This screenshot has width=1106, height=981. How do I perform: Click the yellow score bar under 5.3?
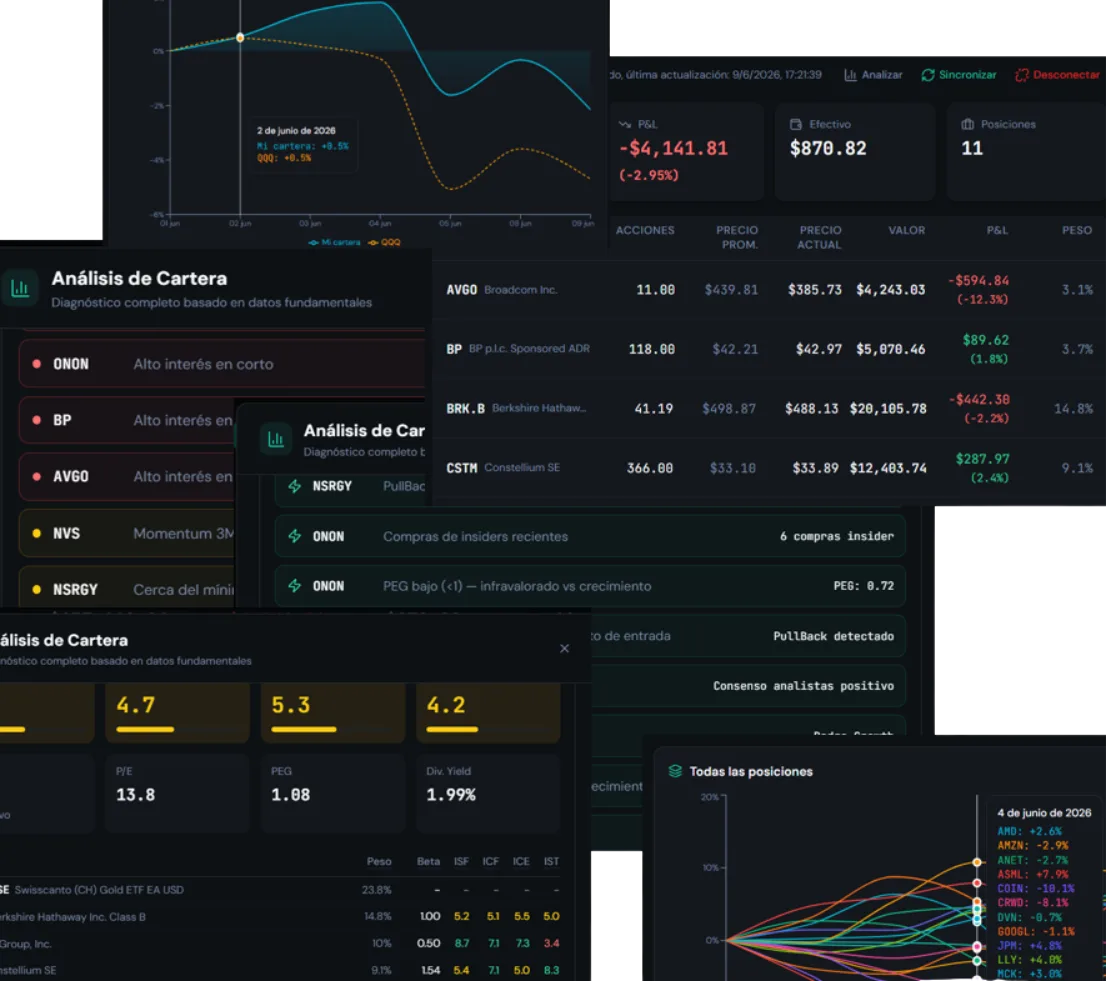[x=304, y=729]
